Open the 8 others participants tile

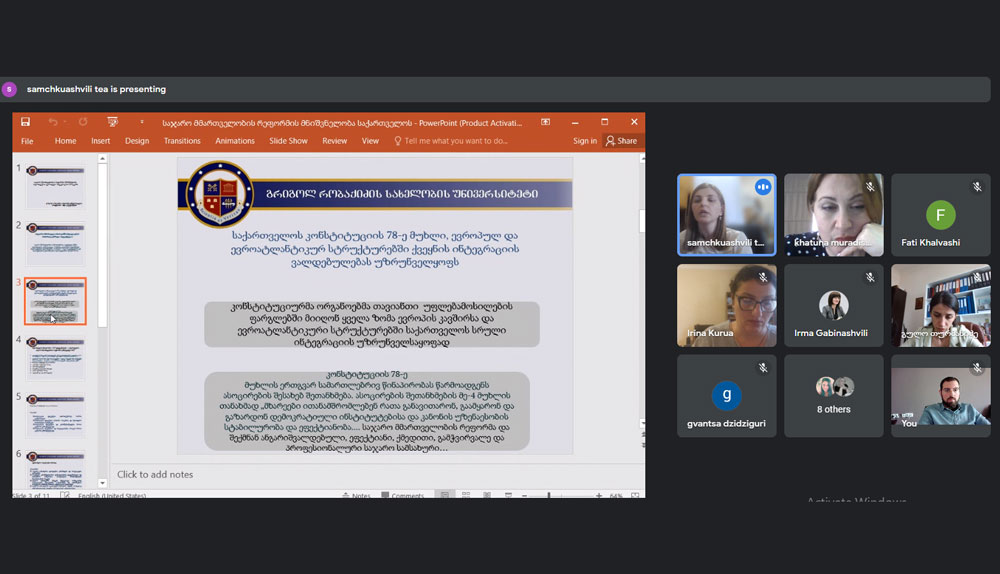(834, 395)
